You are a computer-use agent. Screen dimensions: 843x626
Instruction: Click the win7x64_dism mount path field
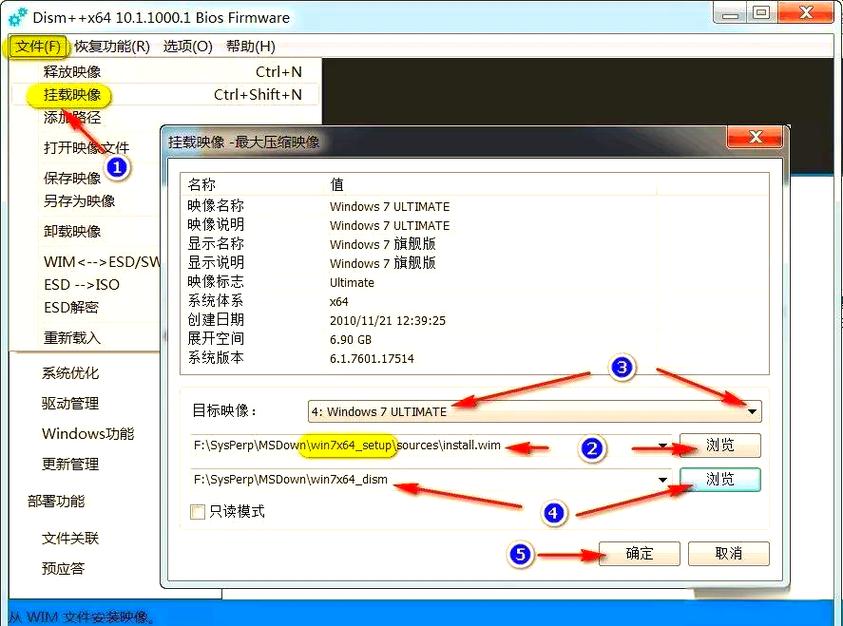(431, 479)
